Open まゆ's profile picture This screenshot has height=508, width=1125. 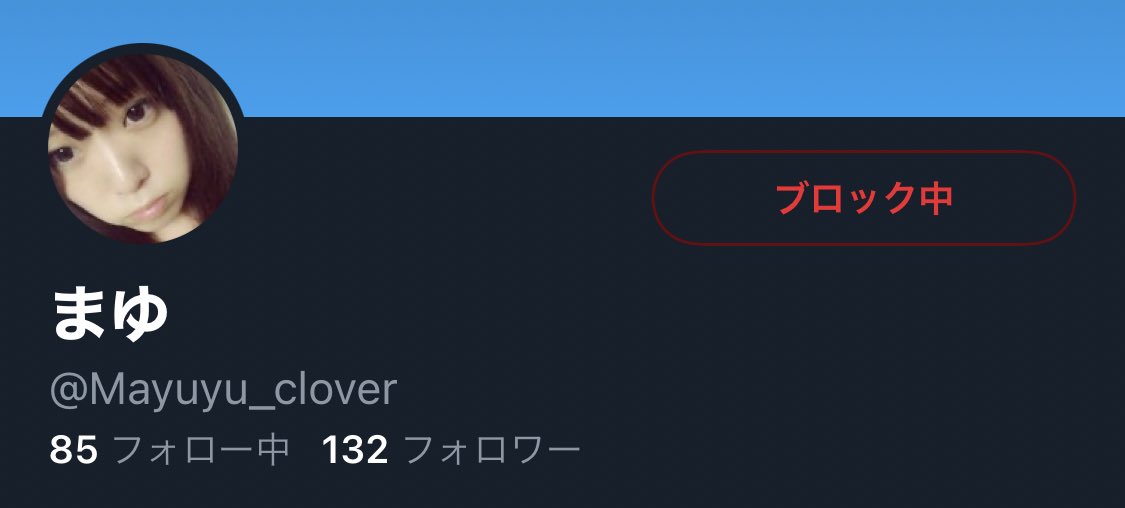point(142,149)
